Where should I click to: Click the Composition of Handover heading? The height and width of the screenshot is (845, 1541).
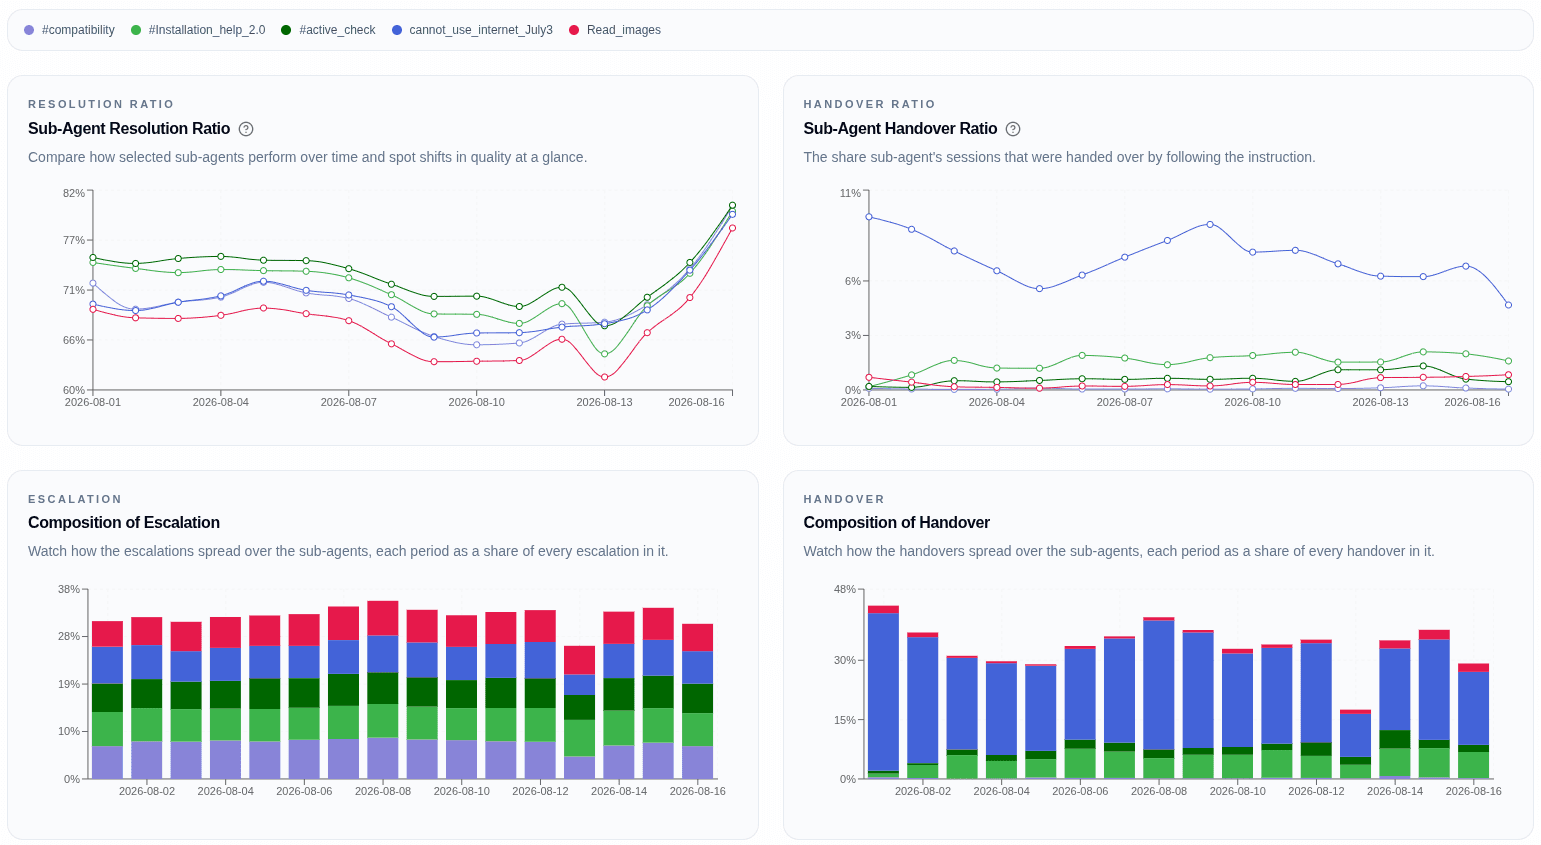click(x=897, y=523)
